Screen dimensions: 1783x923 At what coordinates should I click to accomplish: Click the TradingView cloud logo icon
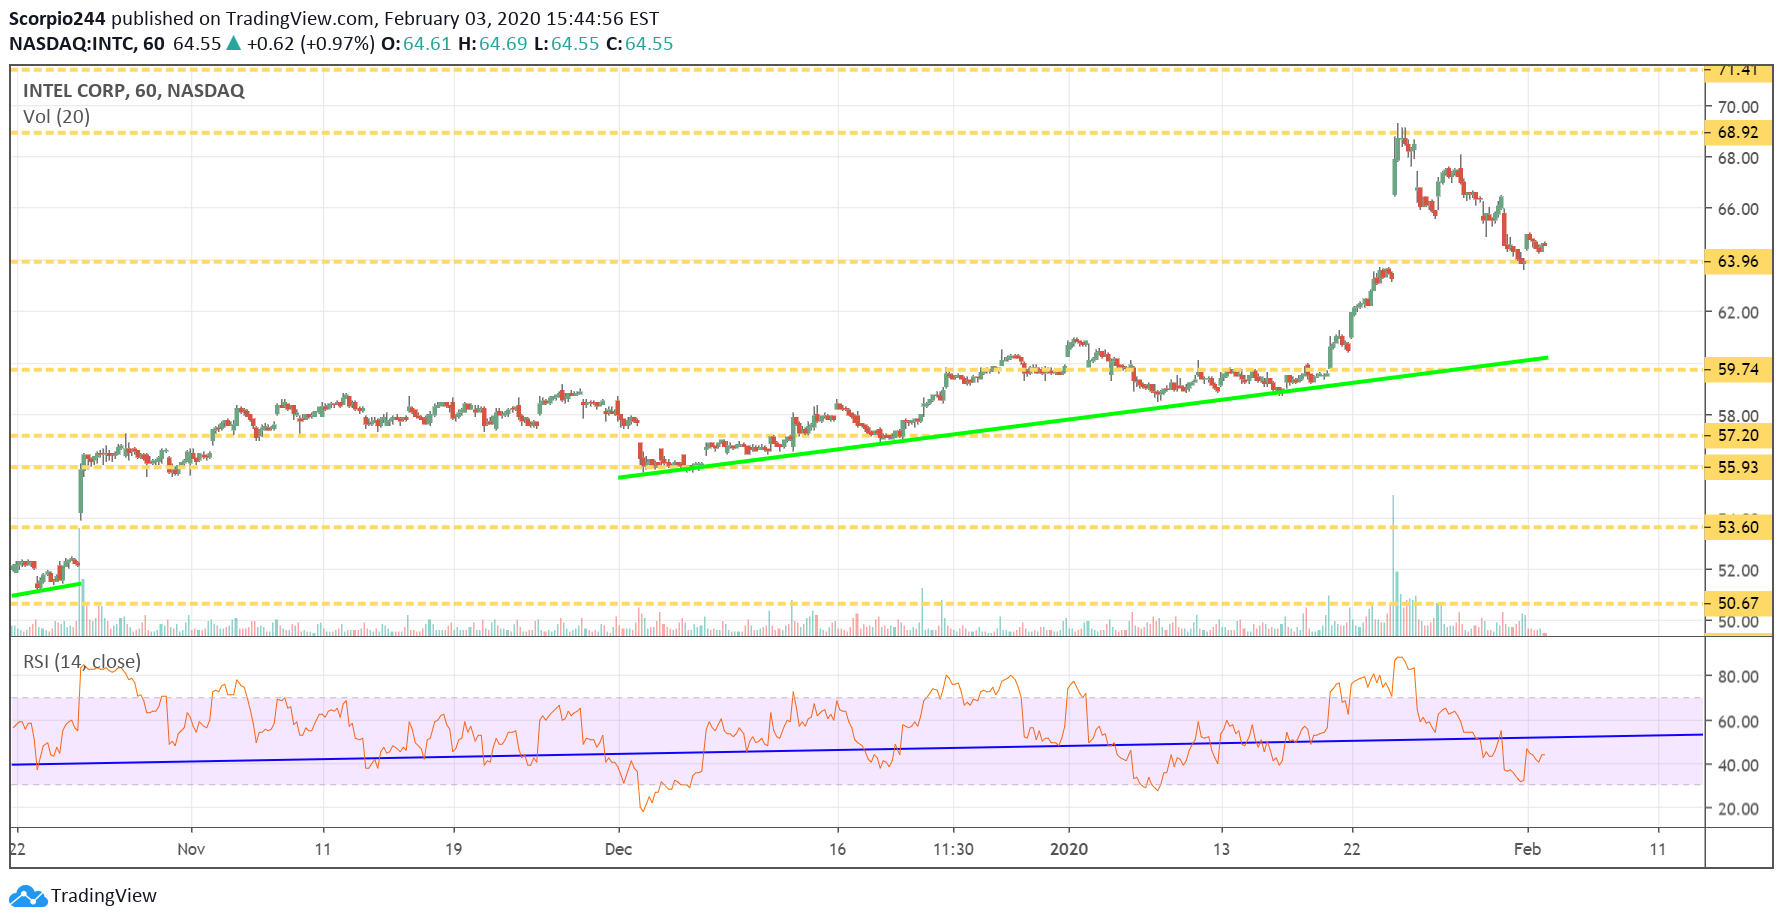point(28,896)
